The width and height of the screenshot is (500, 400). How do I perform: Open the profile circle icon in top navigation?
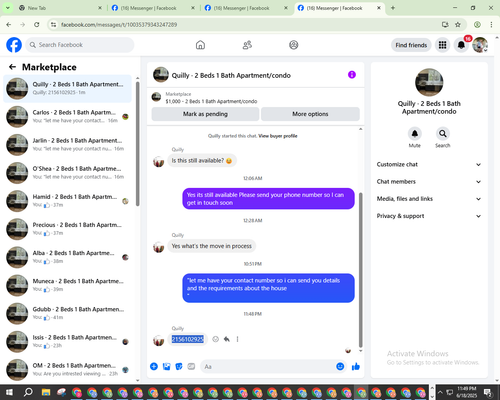coord(294,45)
